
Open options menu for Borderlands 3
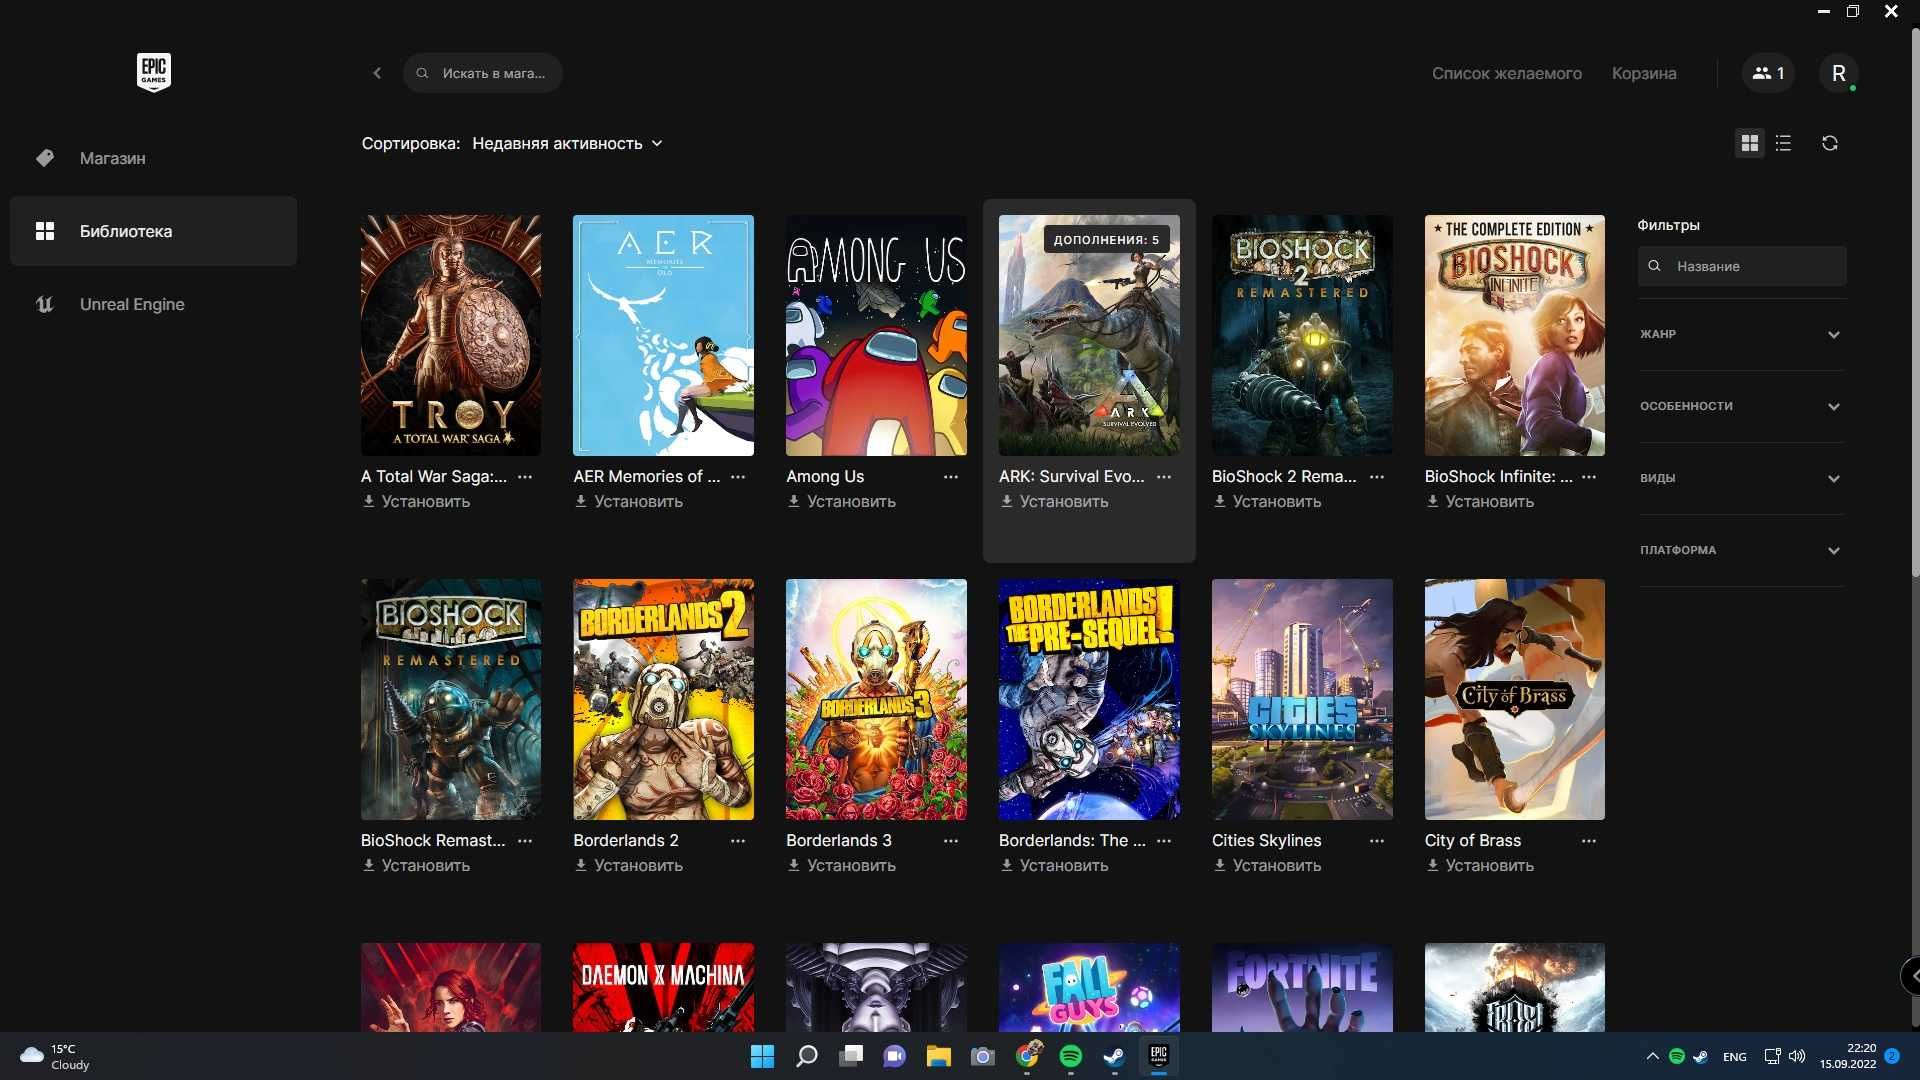click(x=951, y=841)
